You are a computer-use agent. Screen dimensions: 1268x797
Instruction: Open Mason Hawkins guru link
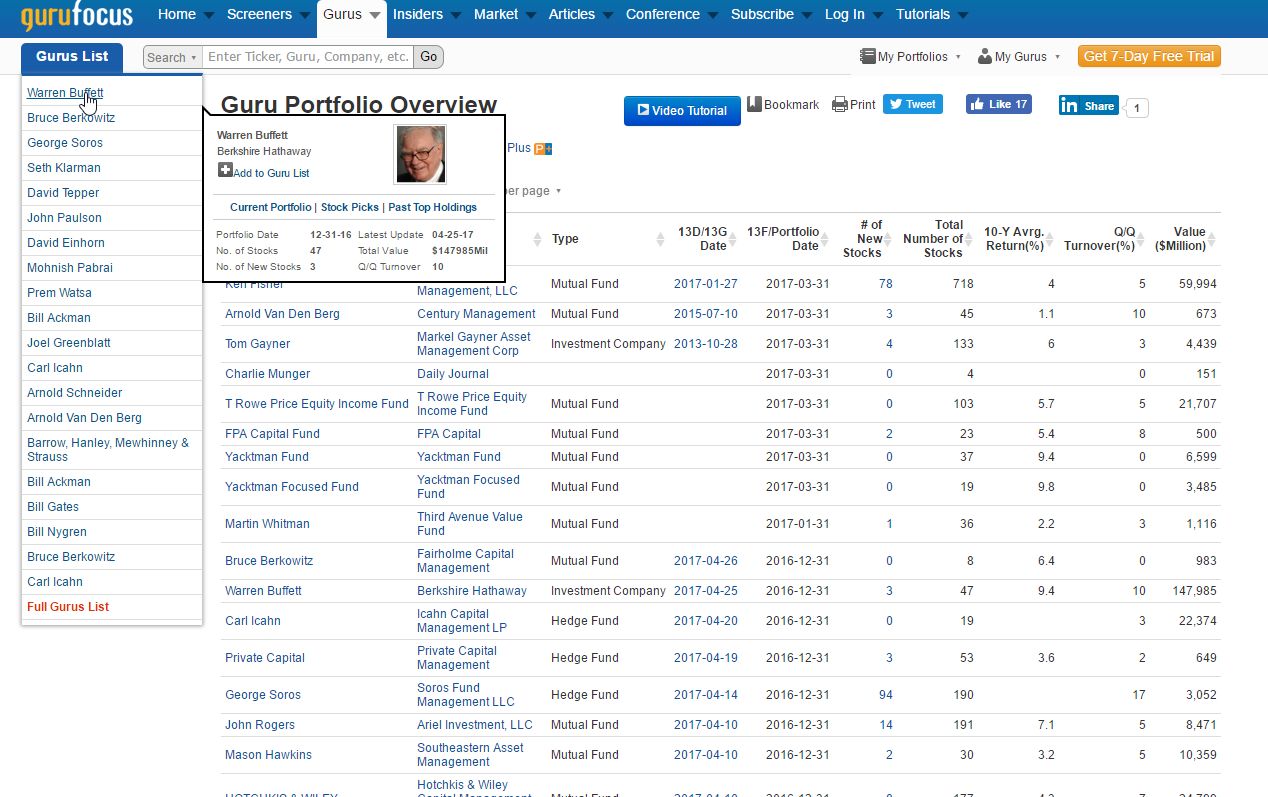tap(268, 755)
